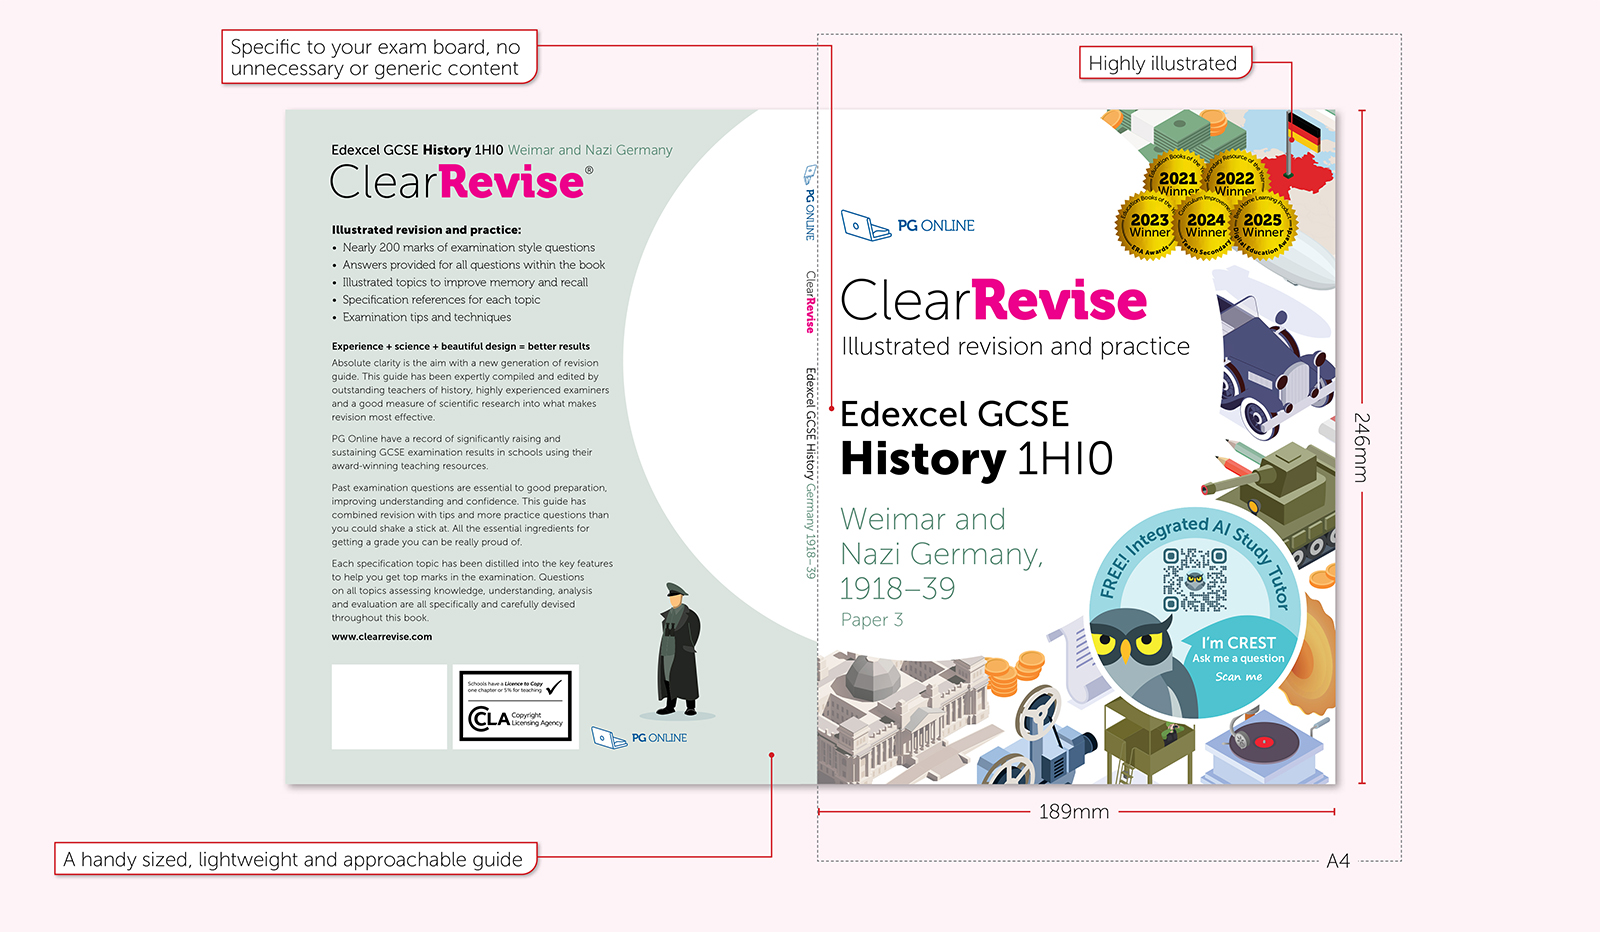Click 'A handy sized, lightweight' callout label
1600x932 pixels.
point(293,860)
